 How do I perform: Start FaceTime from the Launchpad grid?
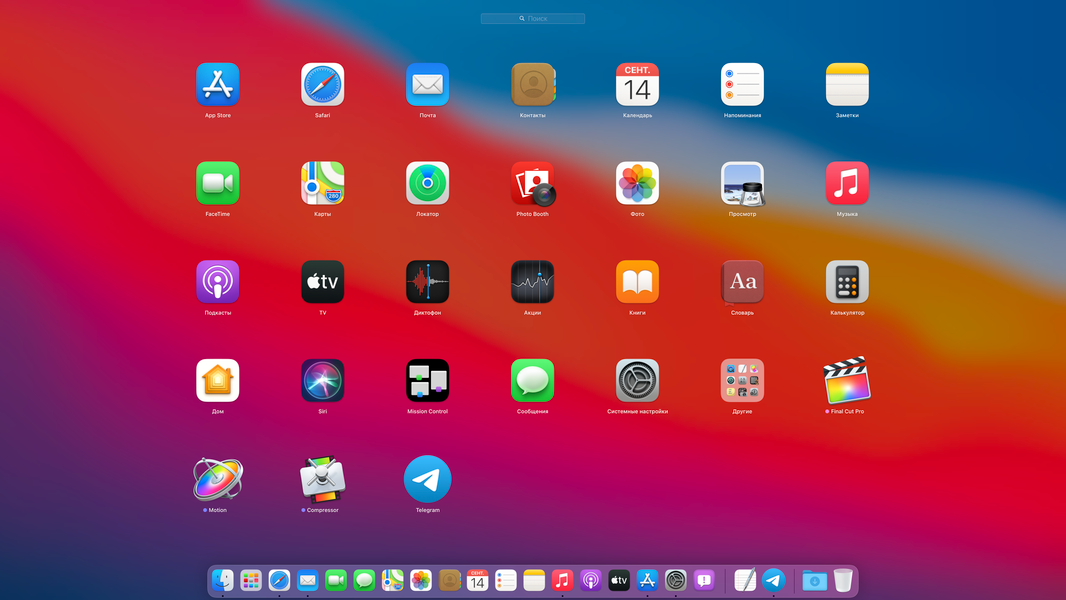218,183
